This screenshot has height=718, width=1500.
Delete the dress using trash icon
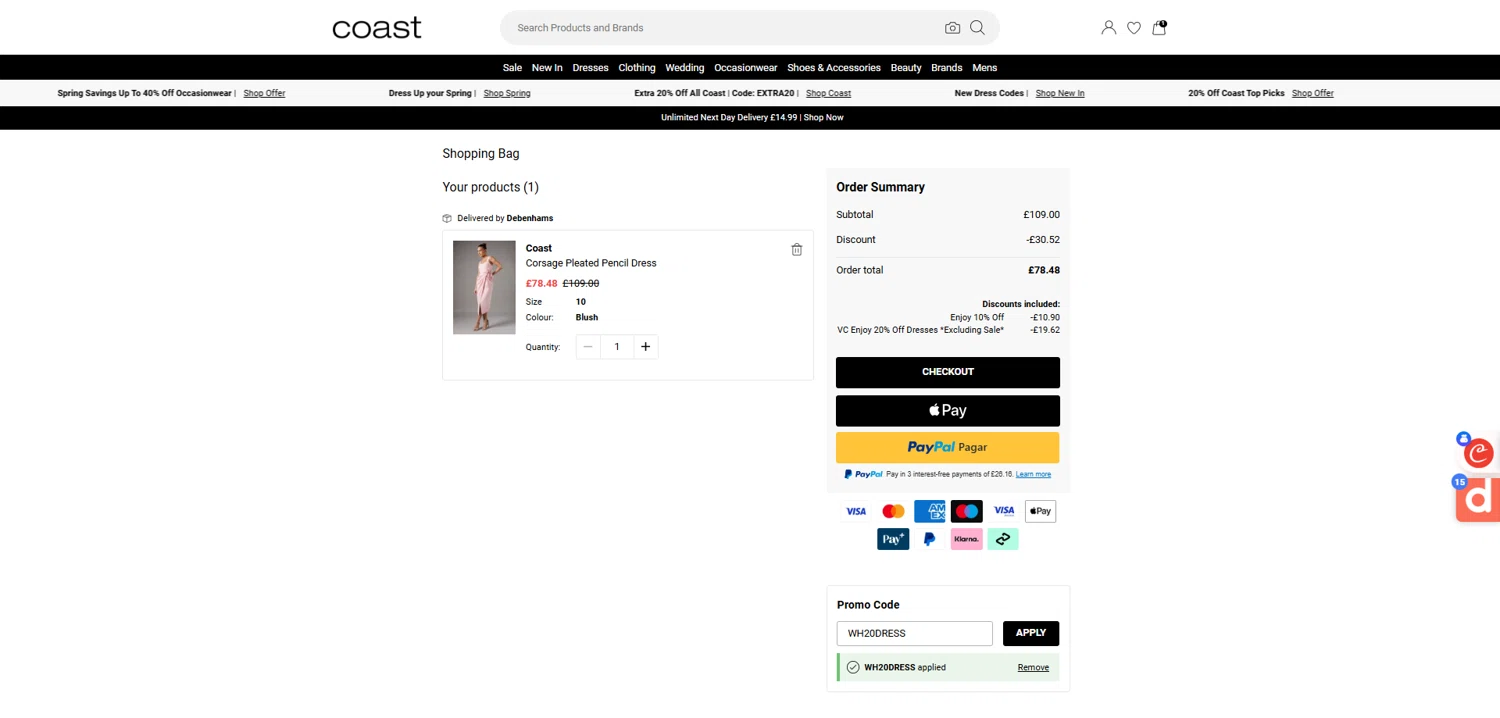(x=797, y=250)
